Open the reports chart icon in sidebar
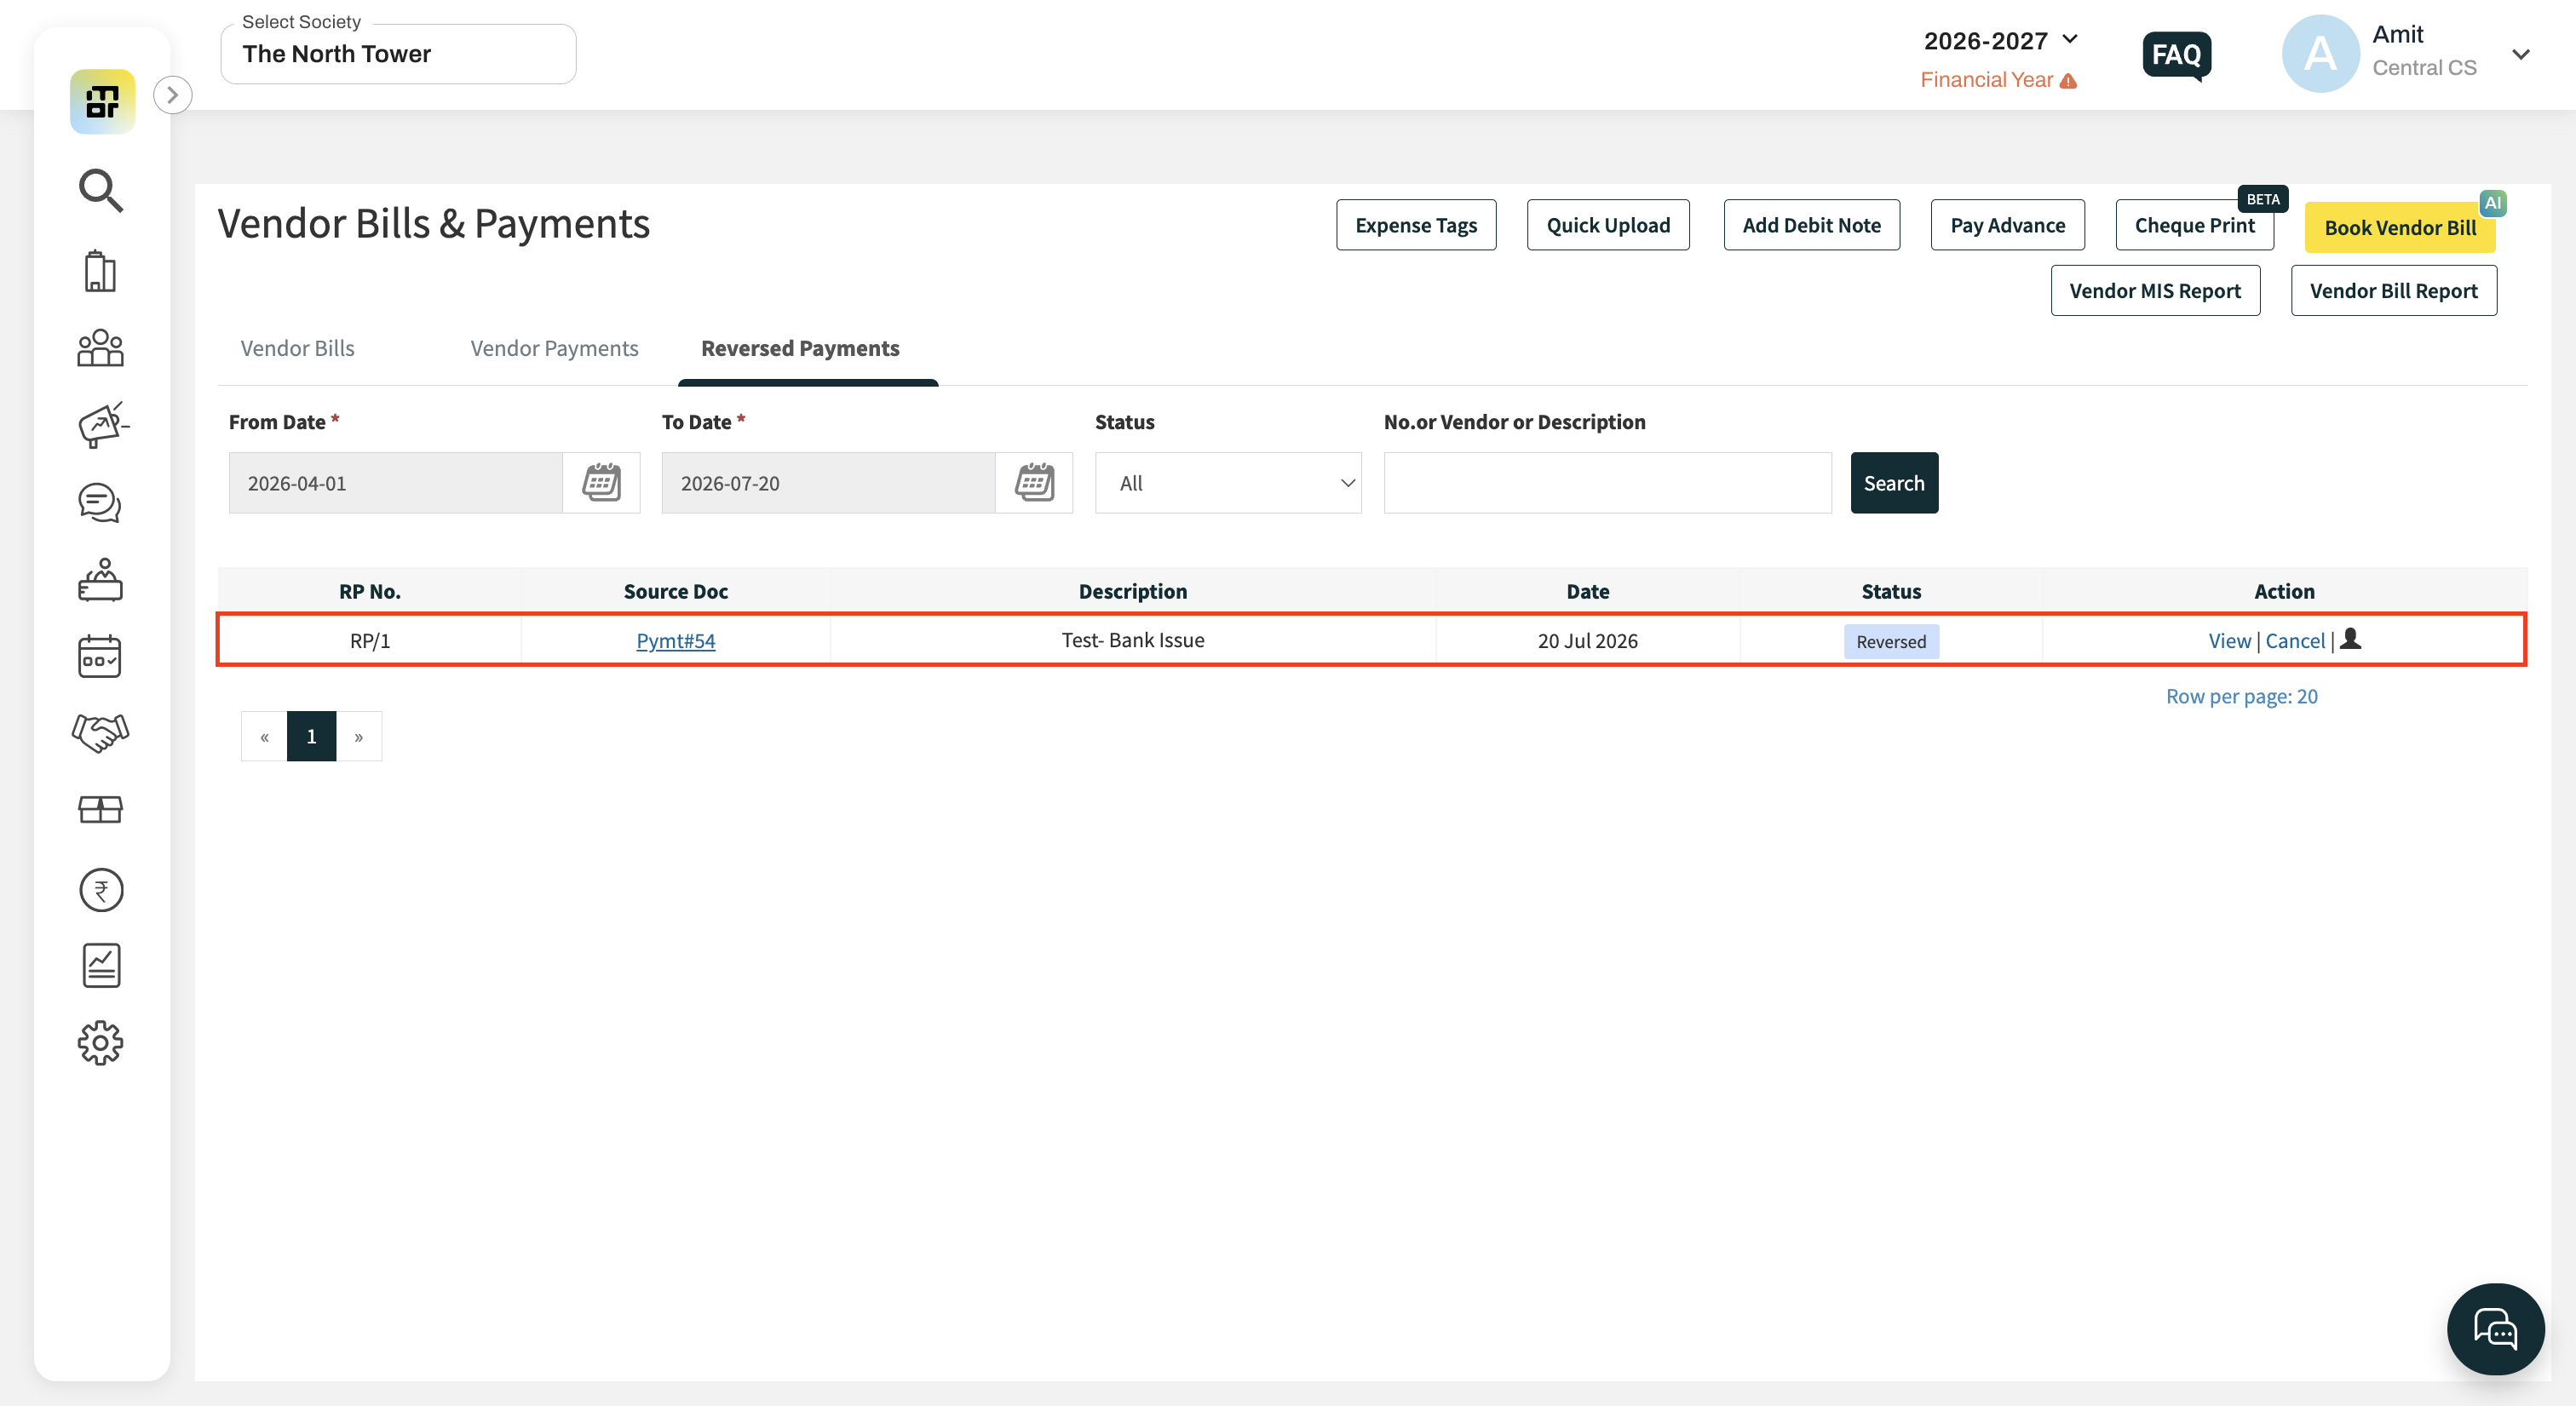2576x1406 pixels. [x=101, y=965]
